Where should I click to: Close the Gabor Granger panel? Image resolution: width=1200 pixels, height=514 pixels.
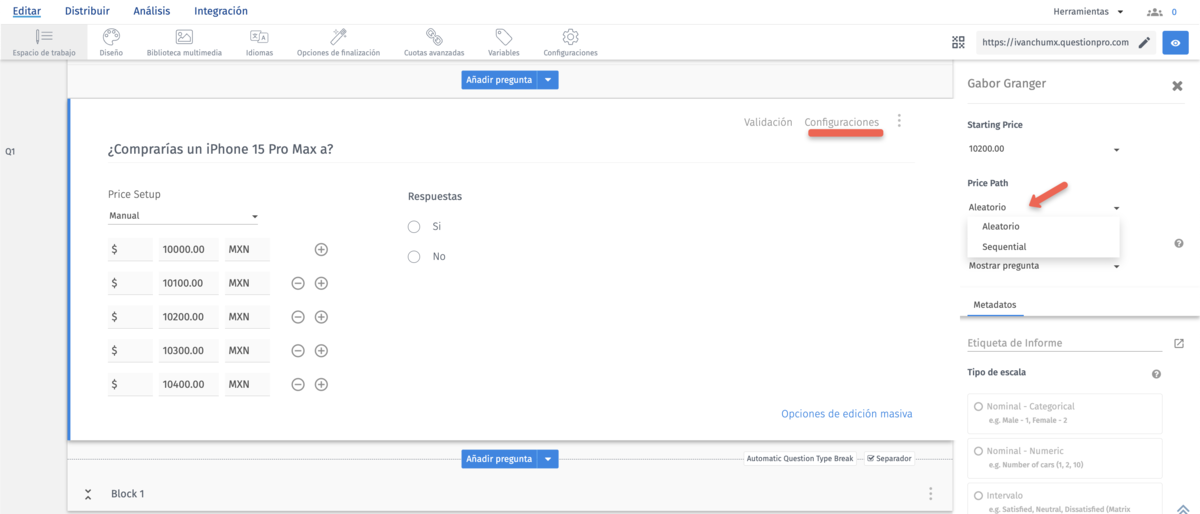coord(1177,86)
